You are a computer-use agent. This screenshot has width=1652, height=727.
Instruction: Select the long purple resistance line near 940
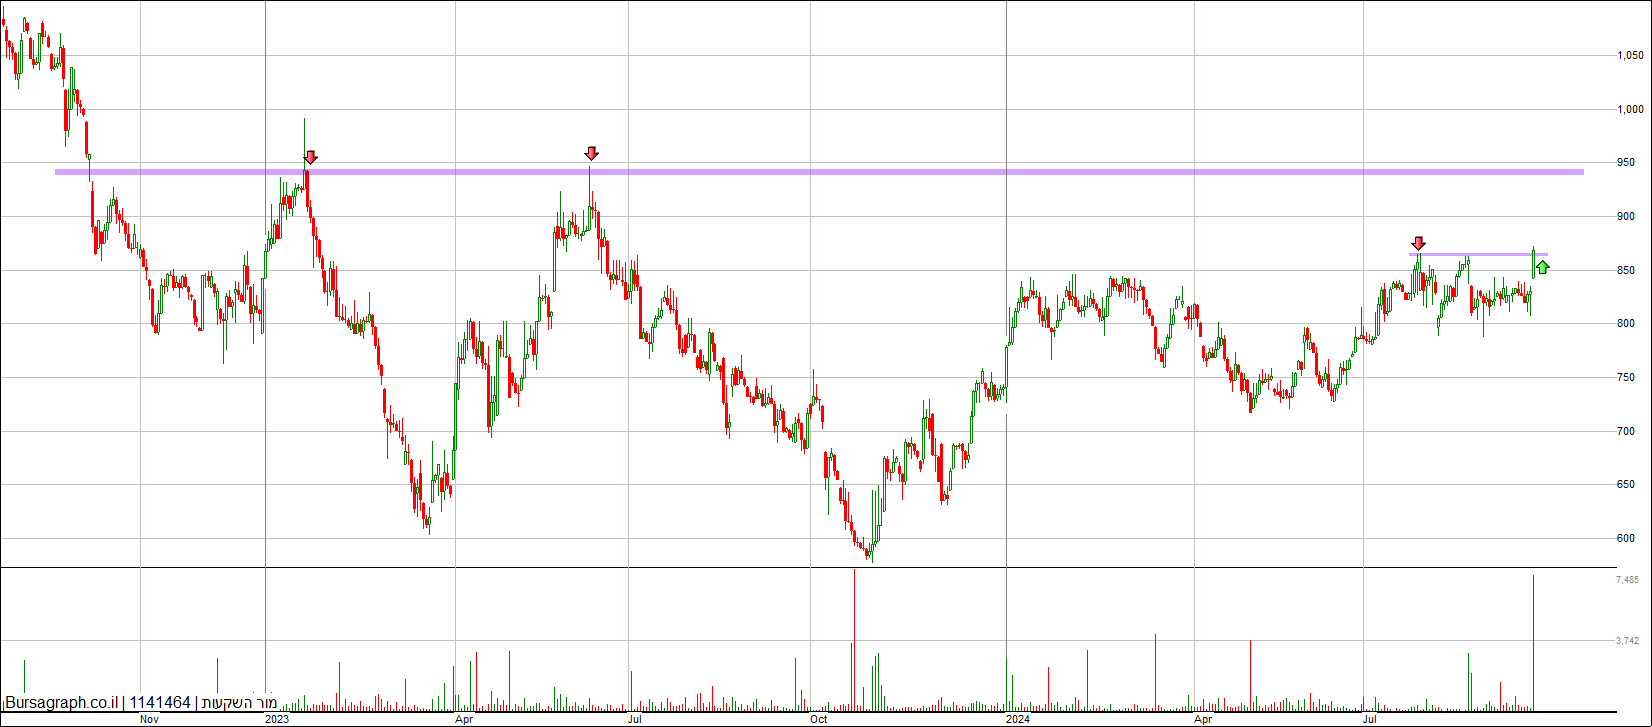(x=819, y=172)
